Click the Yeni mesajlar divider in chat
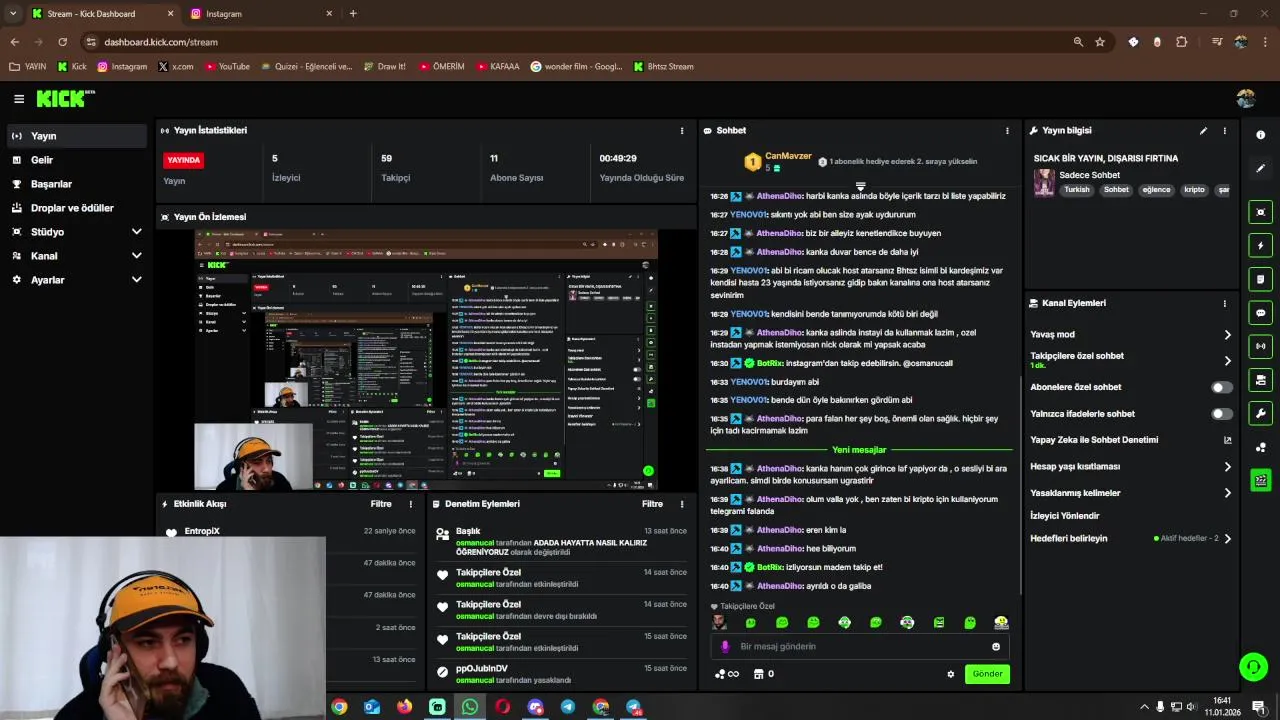The width and height of the screenshot is (1280, 720). 859,450
